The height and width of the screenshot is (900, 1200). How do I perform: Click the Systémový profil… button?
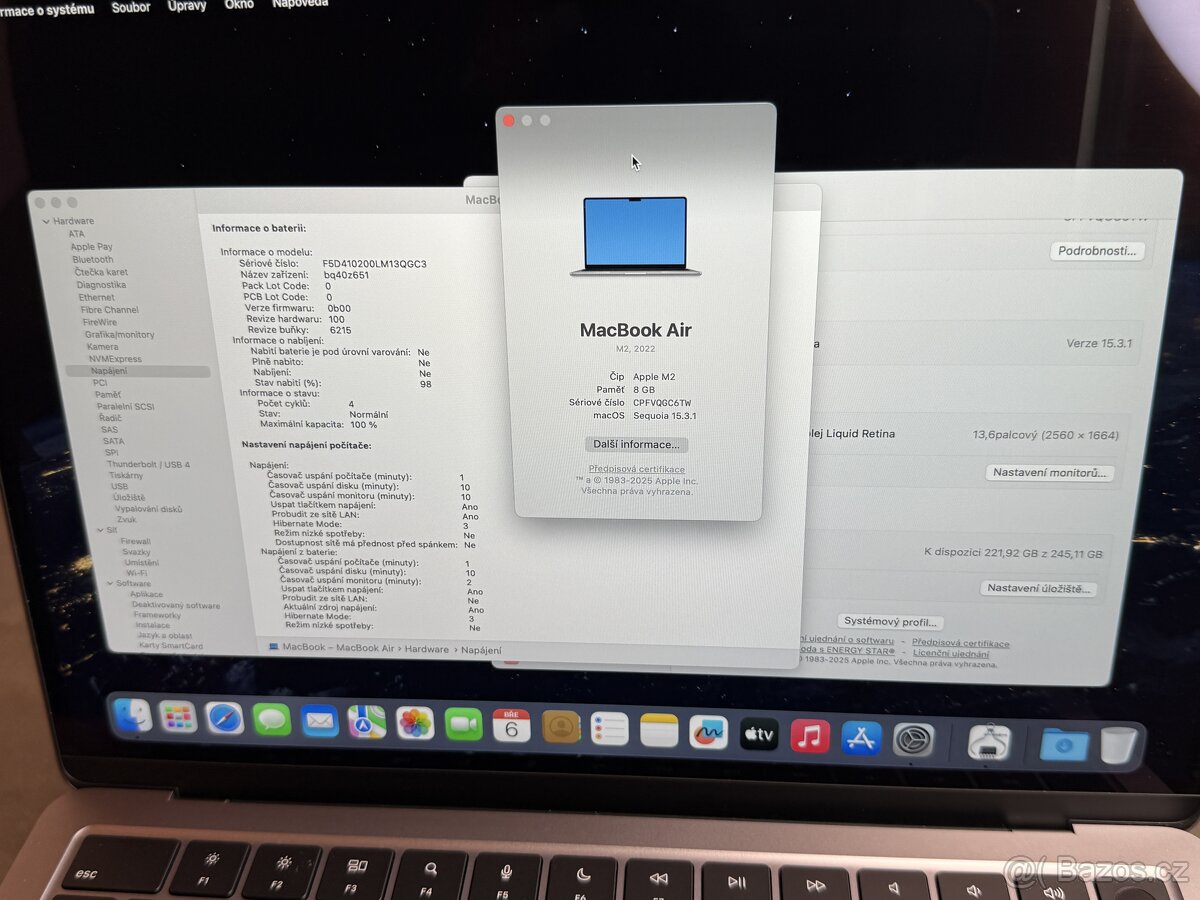[890, 621]
